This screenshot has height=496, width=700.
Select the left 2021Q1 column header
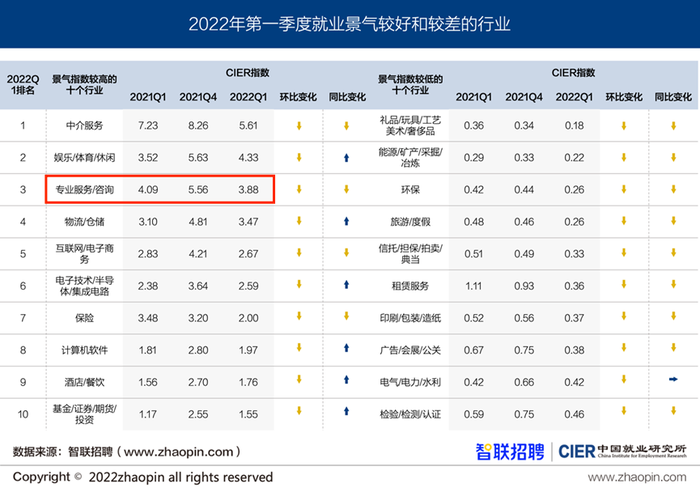(x=148, y=97)
